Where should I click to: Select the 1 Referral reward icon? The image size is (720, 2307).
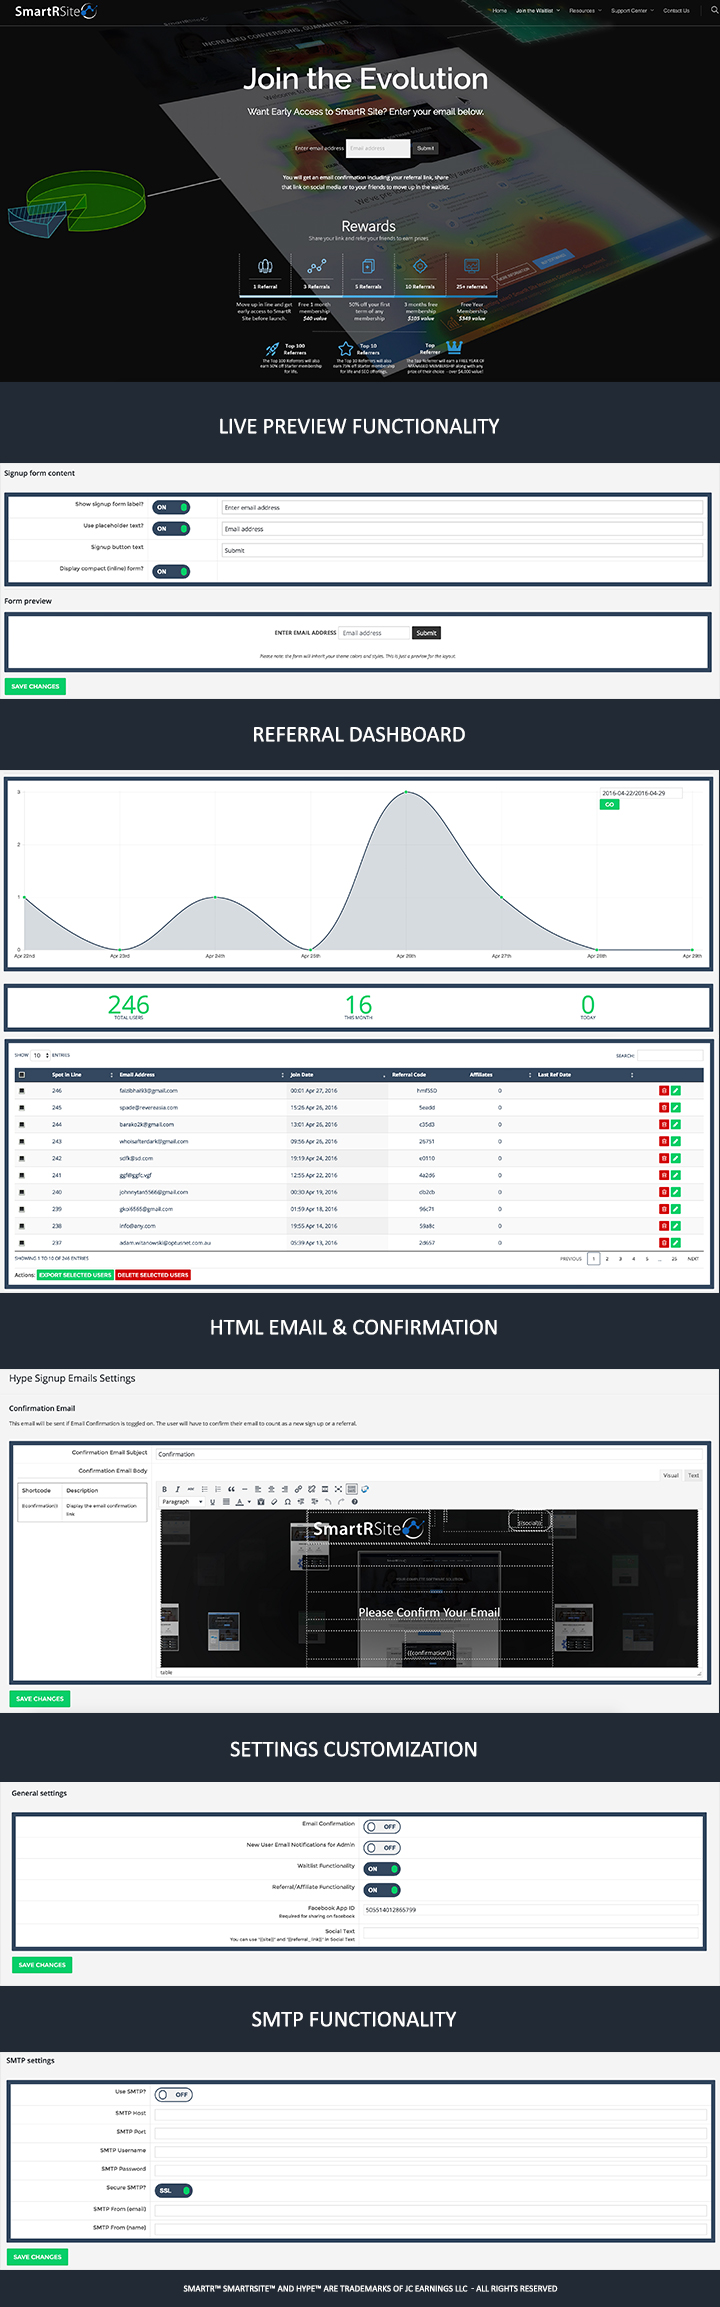pyautogui.click(x=265, y=266)
